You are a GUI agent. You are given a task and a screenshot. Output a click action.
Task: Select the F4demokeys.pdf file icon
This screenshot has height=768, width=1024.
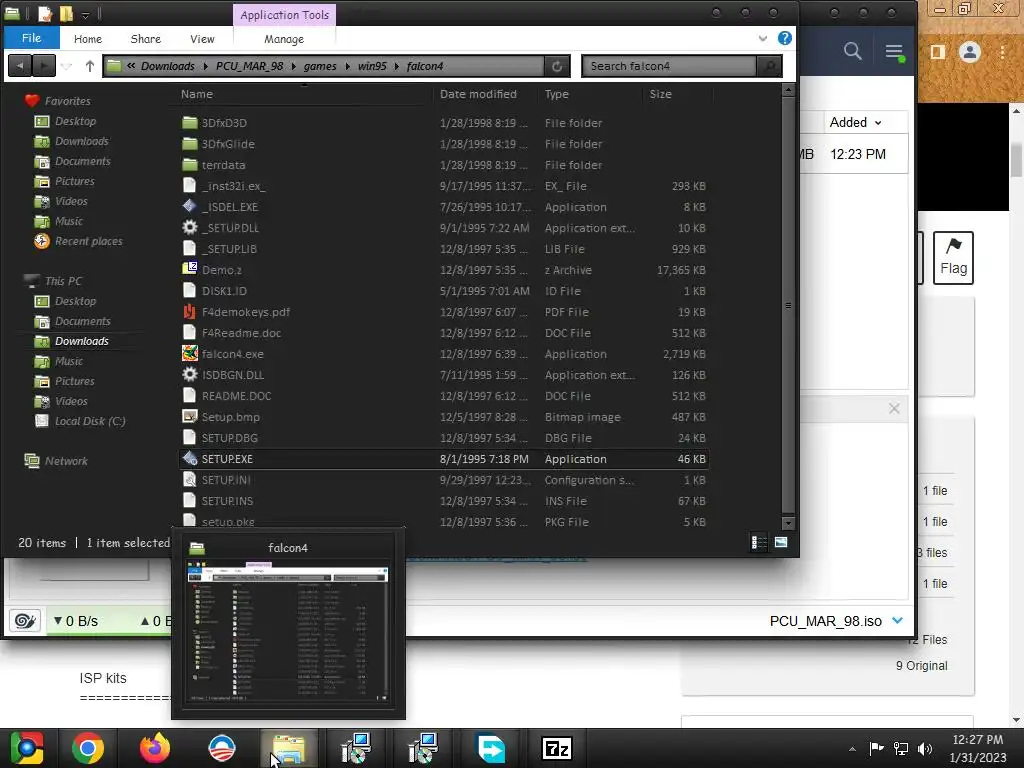[x=189, y=312]
